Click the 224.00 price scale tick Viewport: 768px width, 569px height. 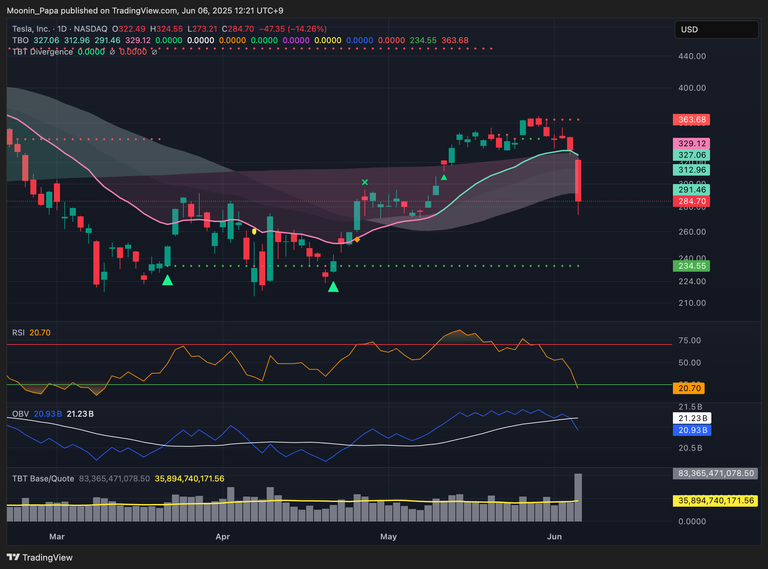click(x=692, y=282)
